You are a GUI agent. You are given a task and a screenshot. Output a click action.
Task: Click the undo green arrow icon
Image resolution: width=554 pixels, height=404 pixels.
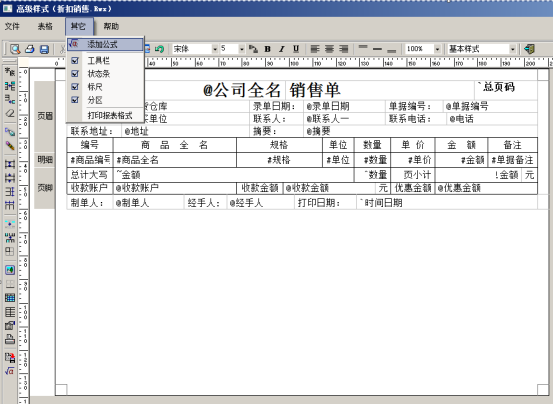click(x=160, y=49)
